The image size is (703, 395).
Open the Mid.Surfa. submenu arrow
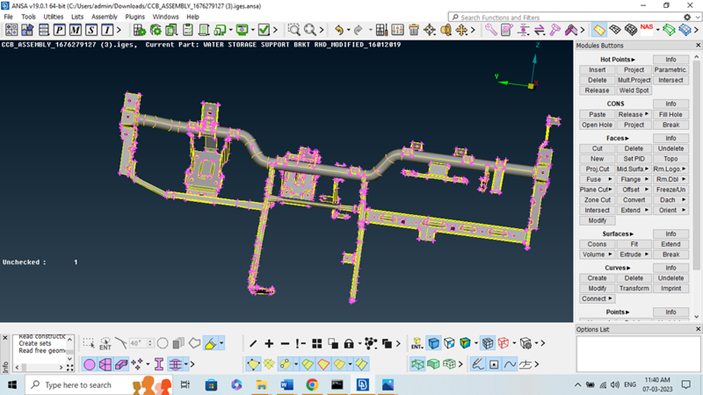click(x=647, y=169)
